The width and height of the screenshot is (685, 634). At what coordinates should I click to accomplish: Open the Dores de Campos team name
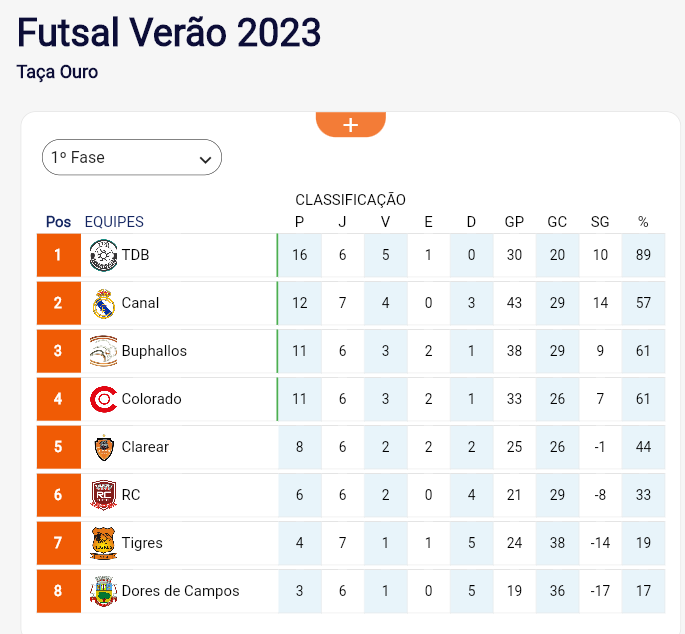click(x=180, y=591)
